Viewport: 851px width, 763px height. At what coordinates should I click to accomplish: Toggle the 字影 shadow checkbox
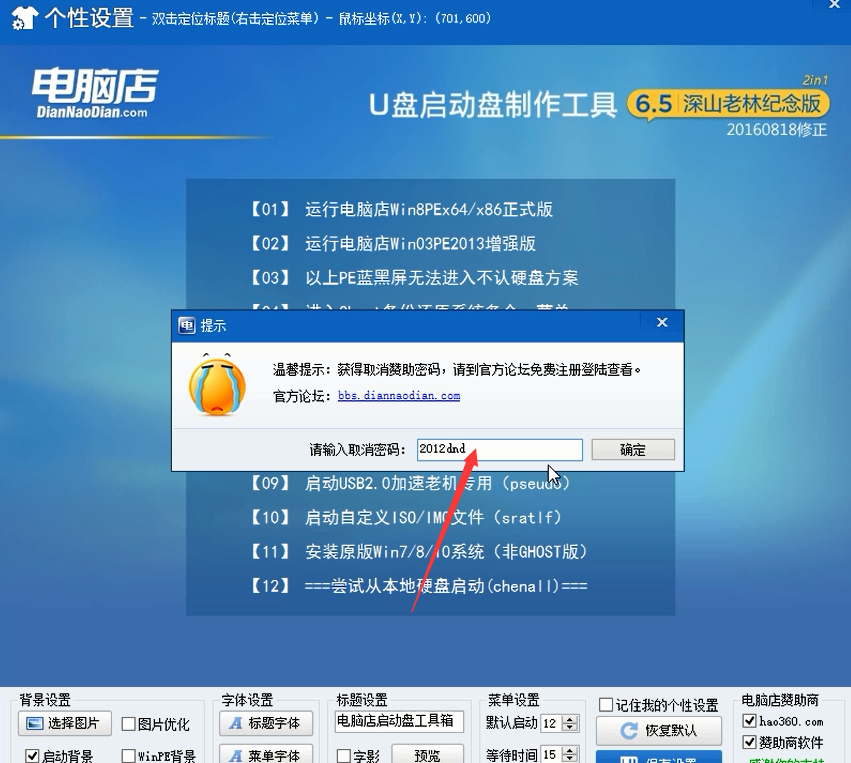[344, 755]
